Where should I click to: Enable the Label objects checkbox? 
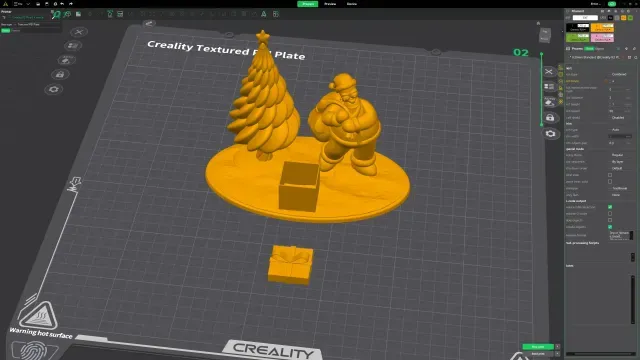click(610, 220)
